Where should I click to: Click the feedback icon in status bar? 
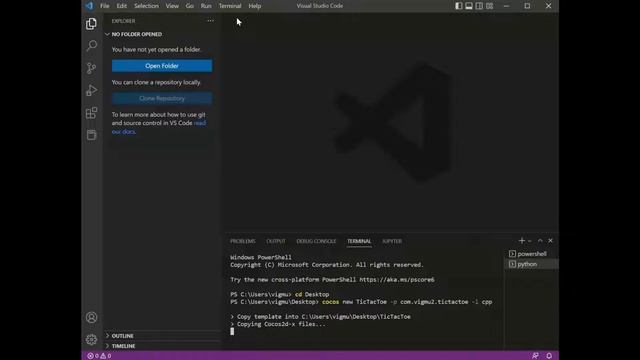tap(535, 356)
